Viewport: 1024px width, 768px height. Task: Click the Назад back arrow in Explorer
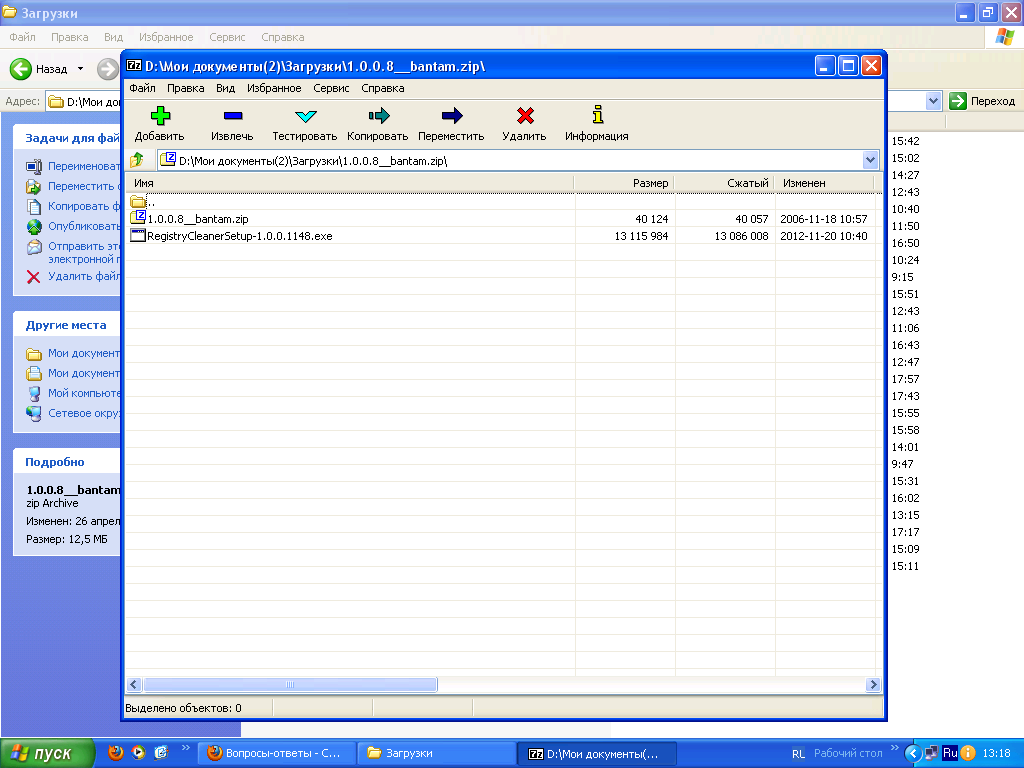click(21, 69)
